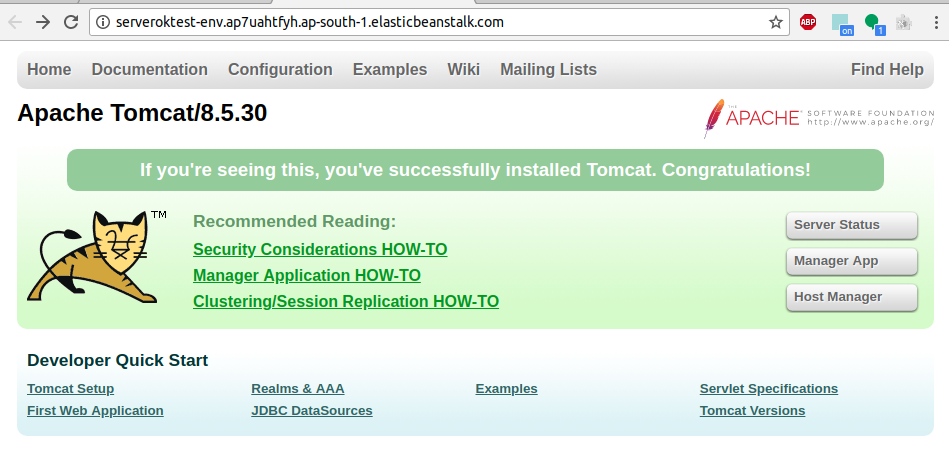Click the Server Status button
The width and height of the screenshot is (949, 449).
click(x=851, y=225)
